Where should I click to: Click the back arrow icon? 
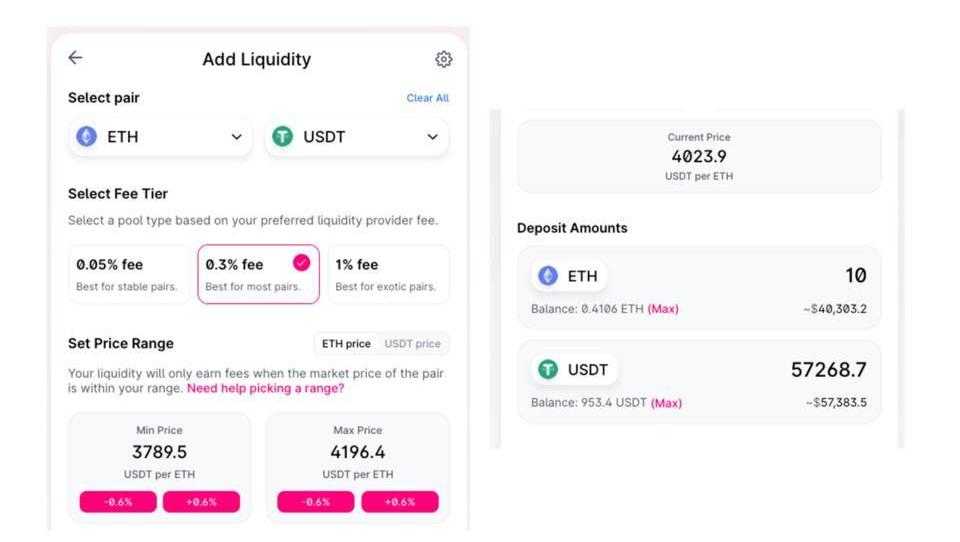(x=75, y=58)
